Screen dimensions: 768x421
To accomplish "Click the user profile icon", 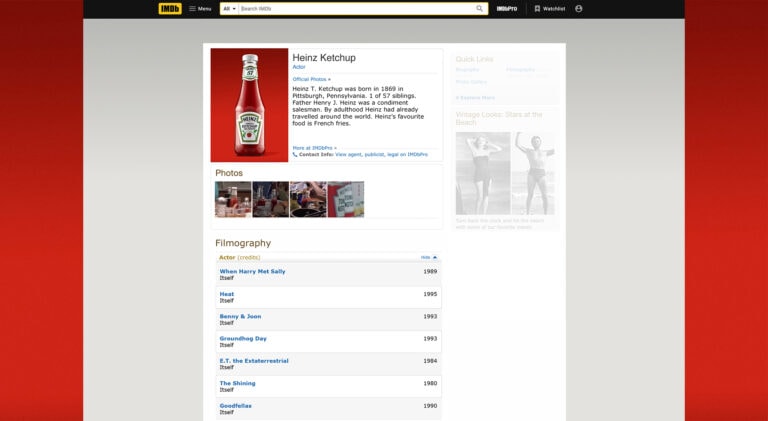I will [579, 8].
